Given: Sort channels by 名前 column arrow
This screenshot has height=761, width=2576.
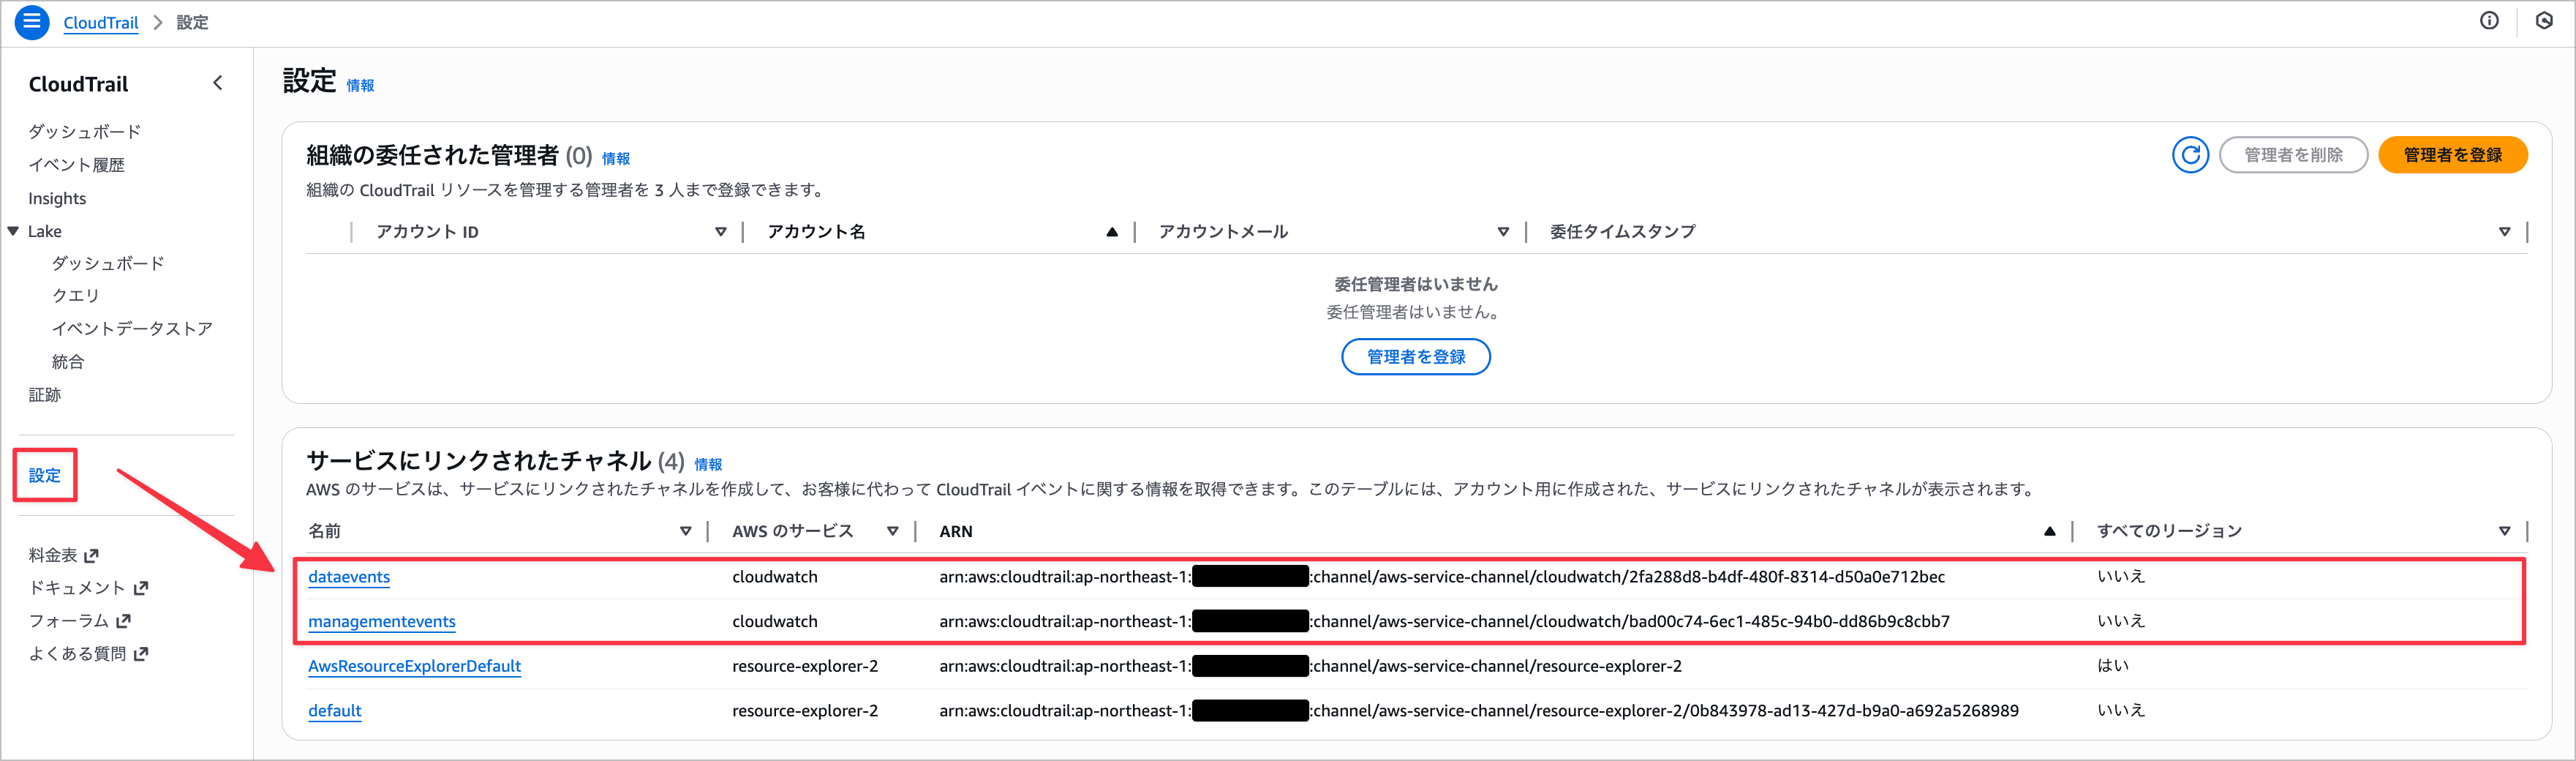Looking at the screenshot, I should click(x=685, y=531).
